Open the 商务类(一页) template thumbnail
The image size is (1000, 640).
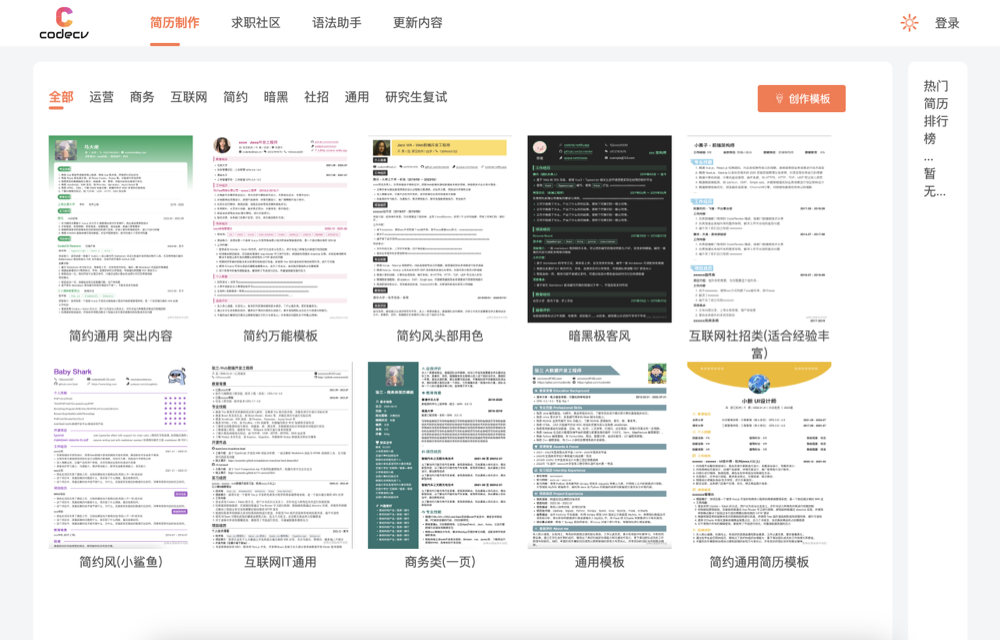[440, 455]
